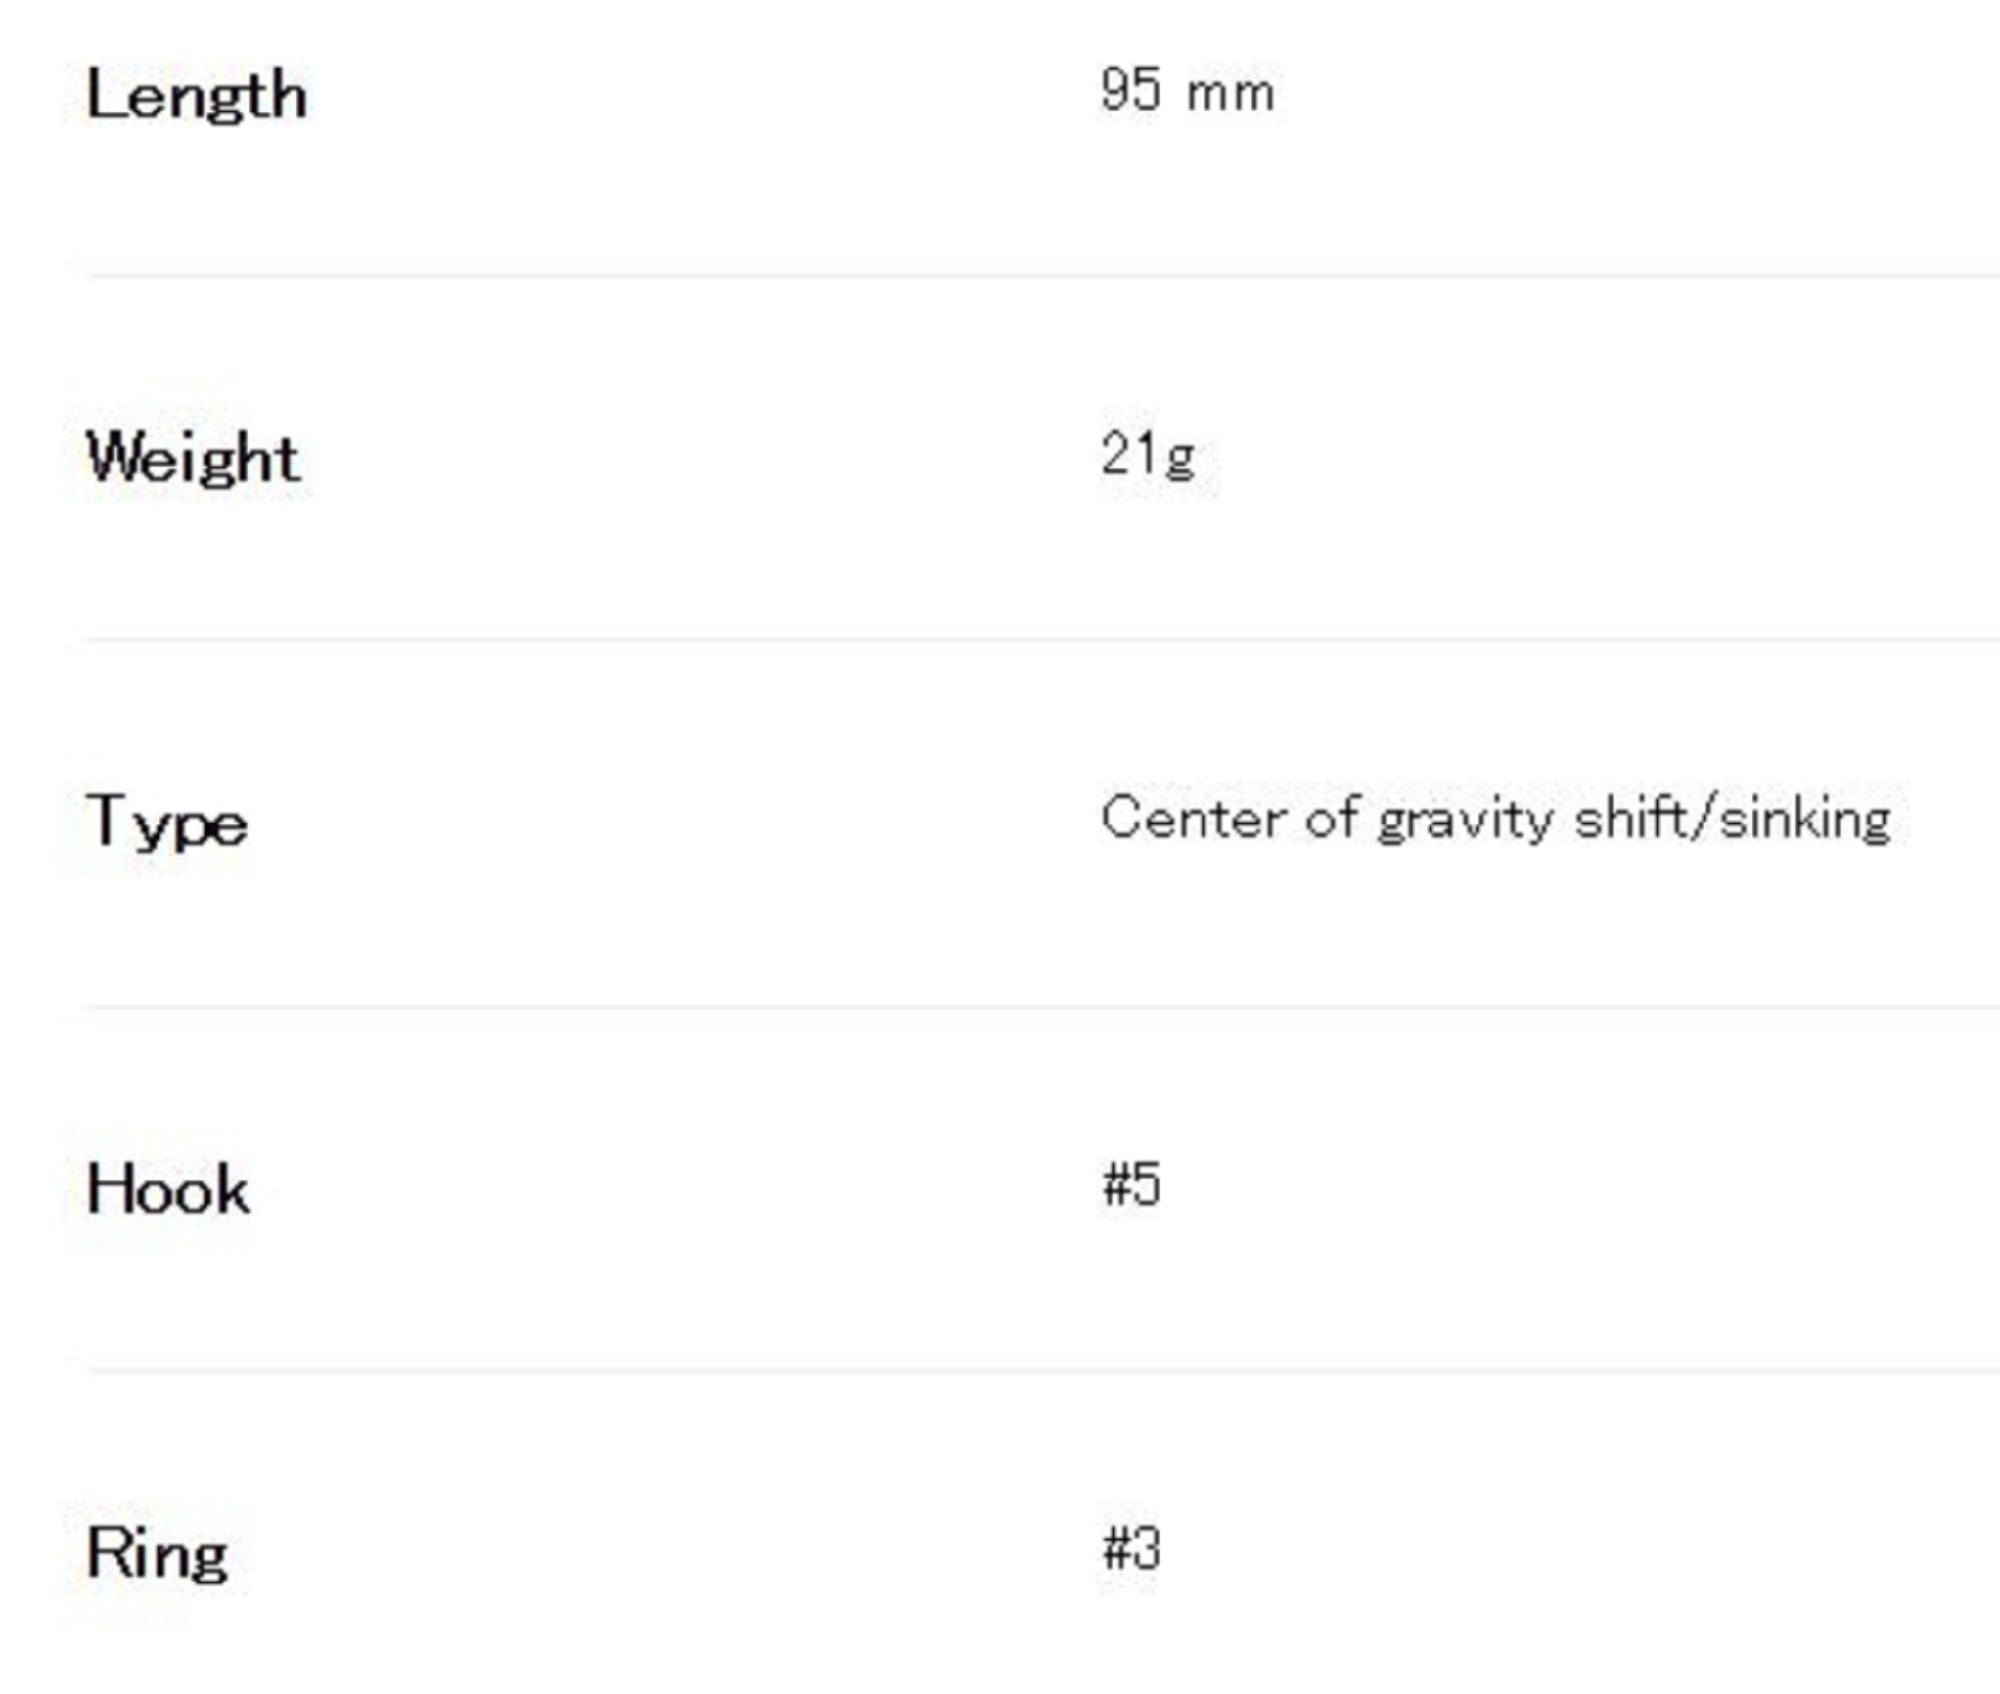This screenshot has height=1694, width=2000.
Task: Click the divider line below Length row
Action: pos(1040,275)
